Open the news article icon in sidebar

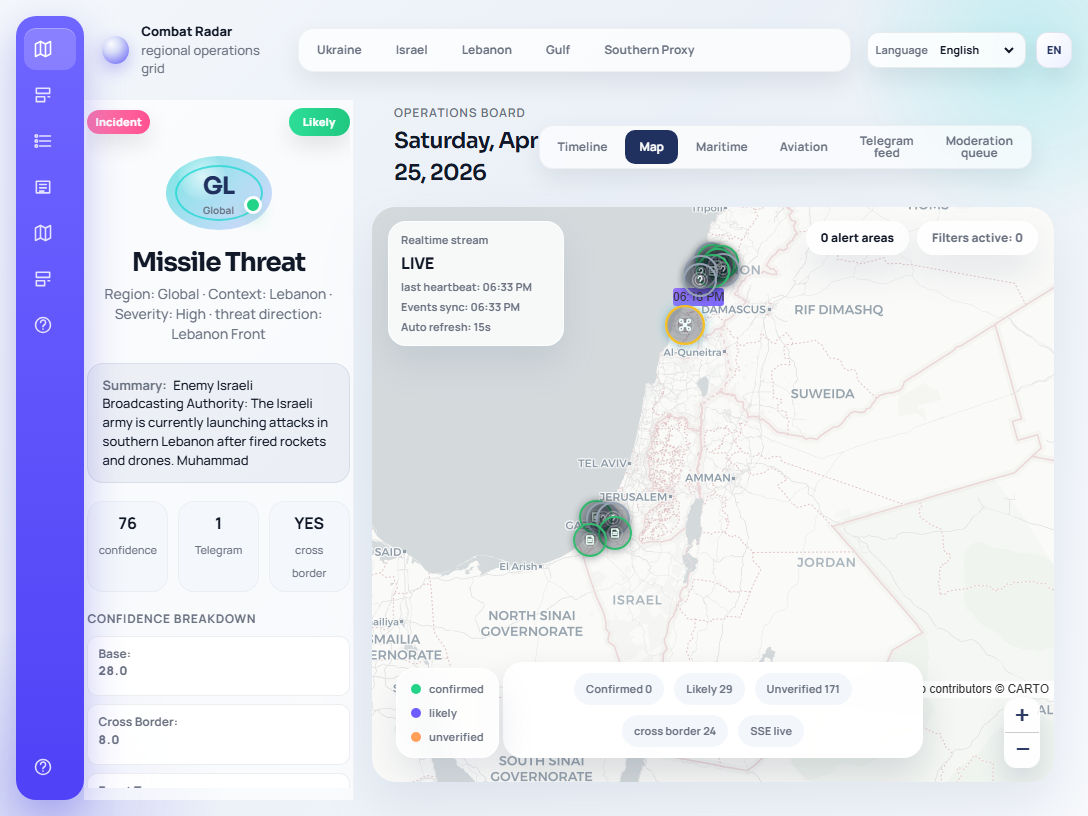click(43, 187)
